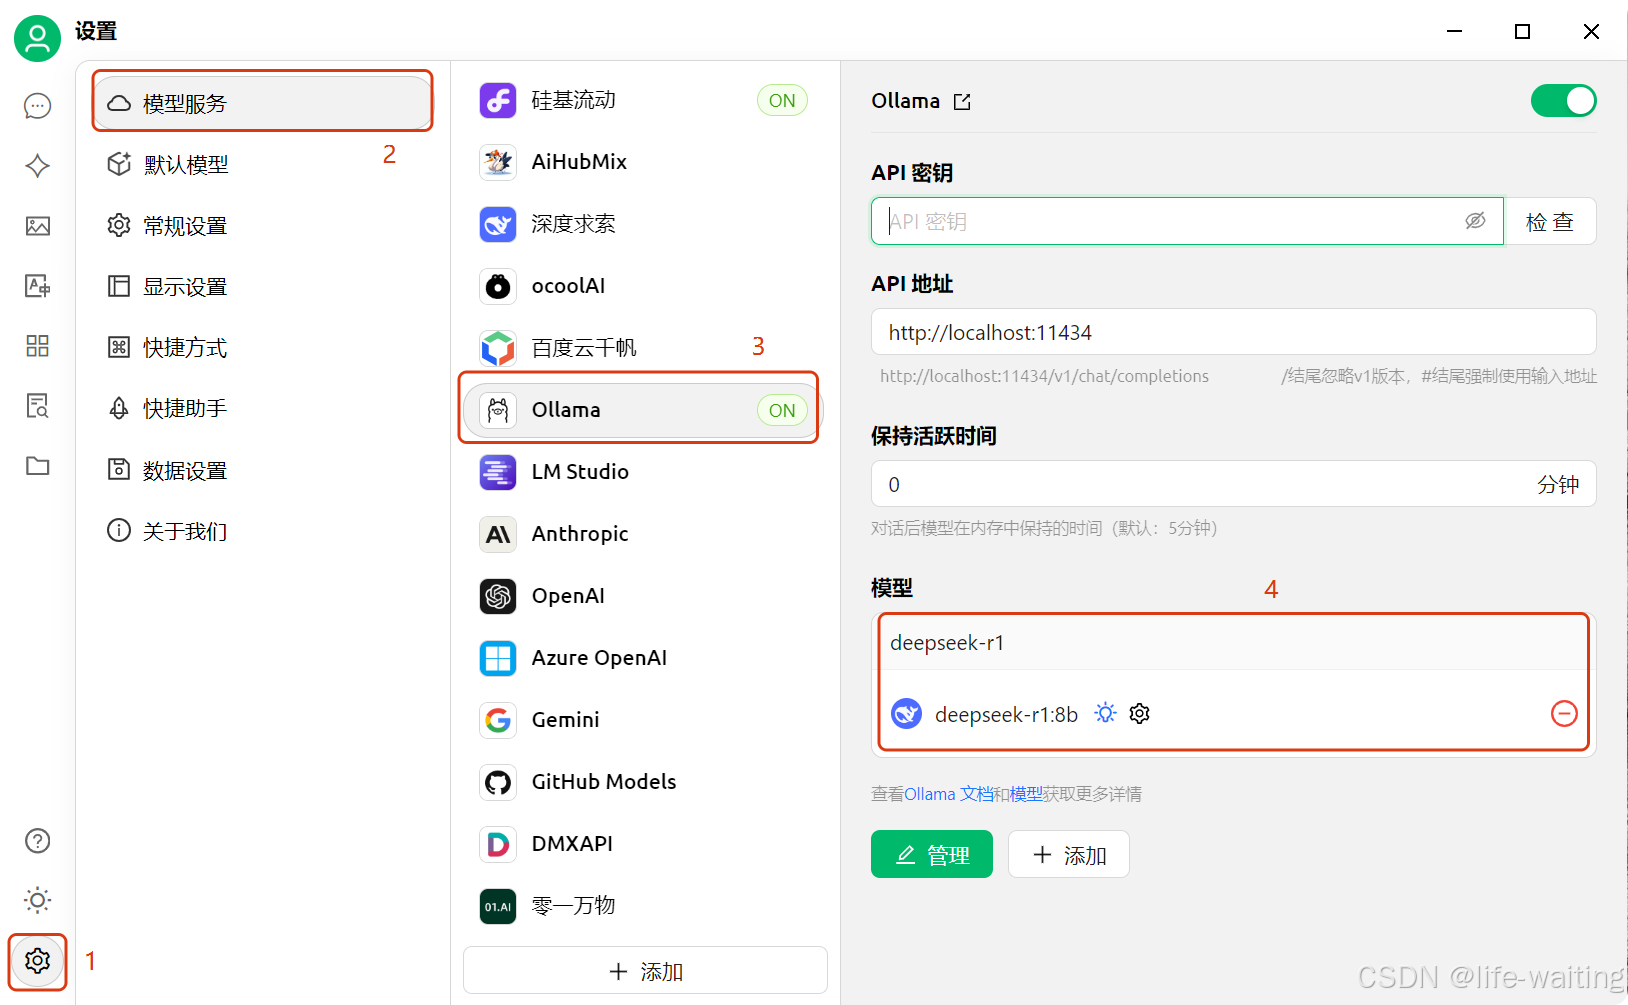Select the GitHub Models provider
1628x1005 pixels.
point(644,782)
